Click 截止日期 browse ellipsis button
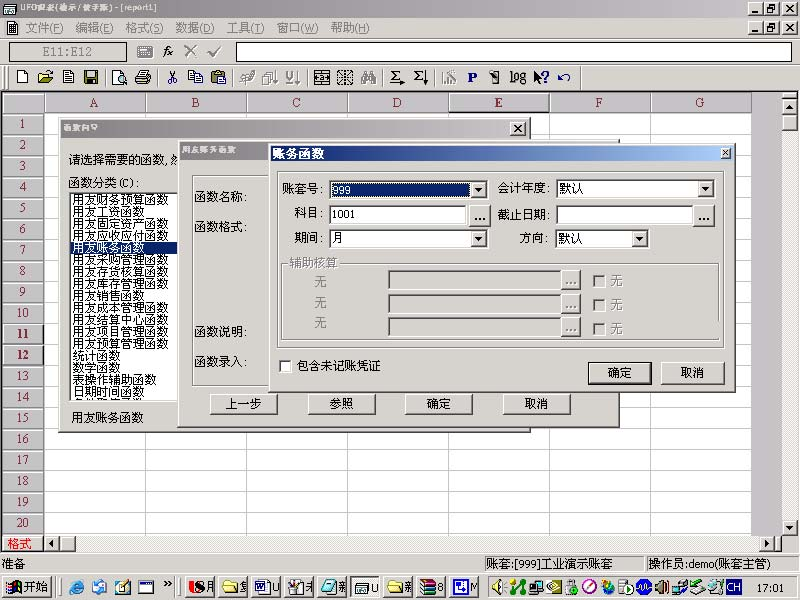Viewport: 800px width, 600px height. (x=704, y=215)
